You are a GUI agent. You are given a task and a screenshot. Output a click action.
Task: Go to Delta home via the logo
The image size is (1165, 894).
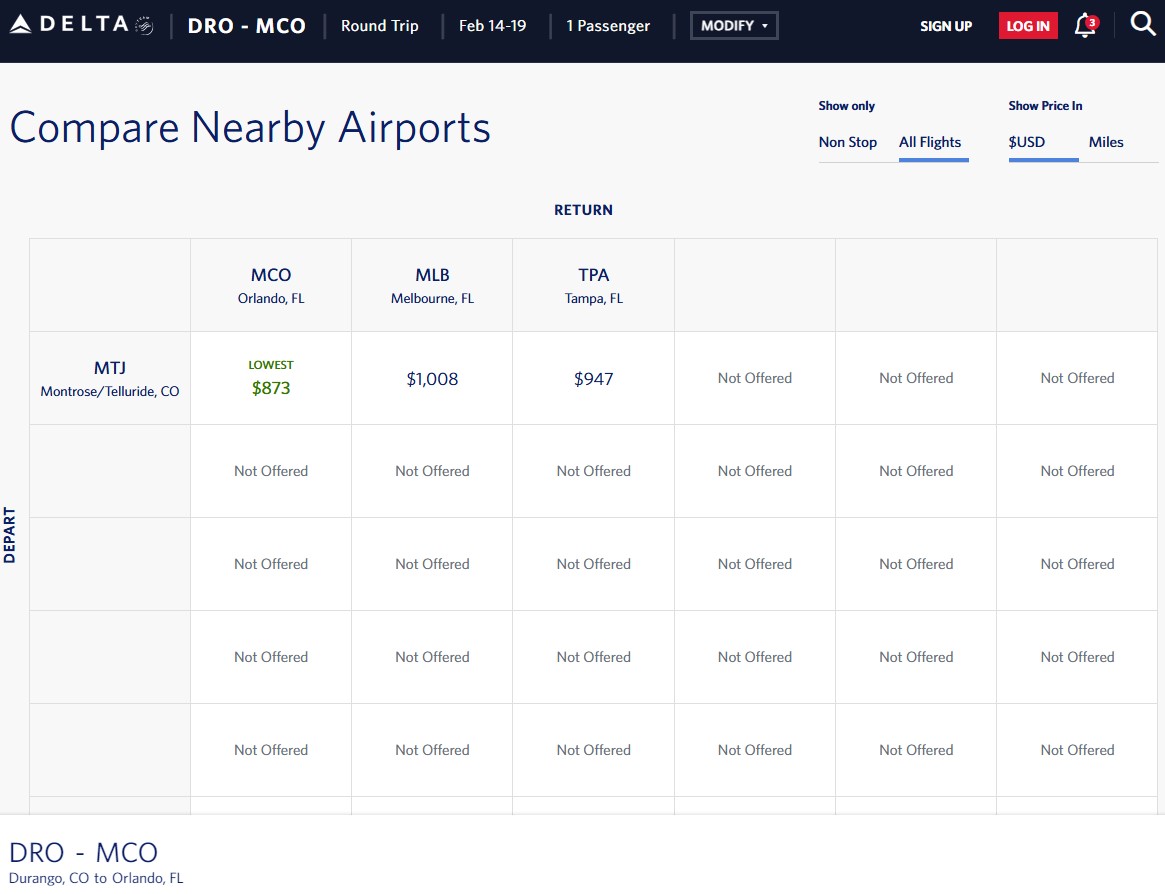click(82, 25)
